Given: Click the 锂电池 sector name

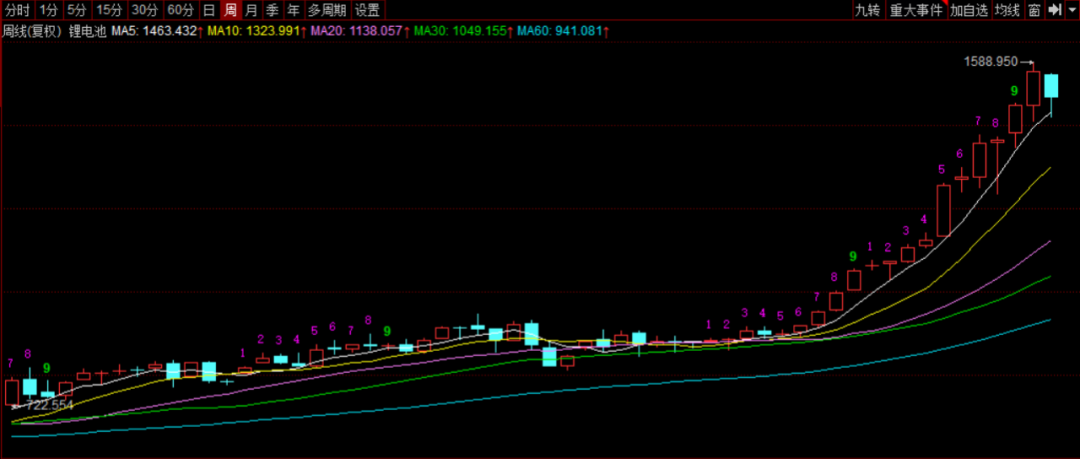Looking at the screenshot, I should (87, 31).
